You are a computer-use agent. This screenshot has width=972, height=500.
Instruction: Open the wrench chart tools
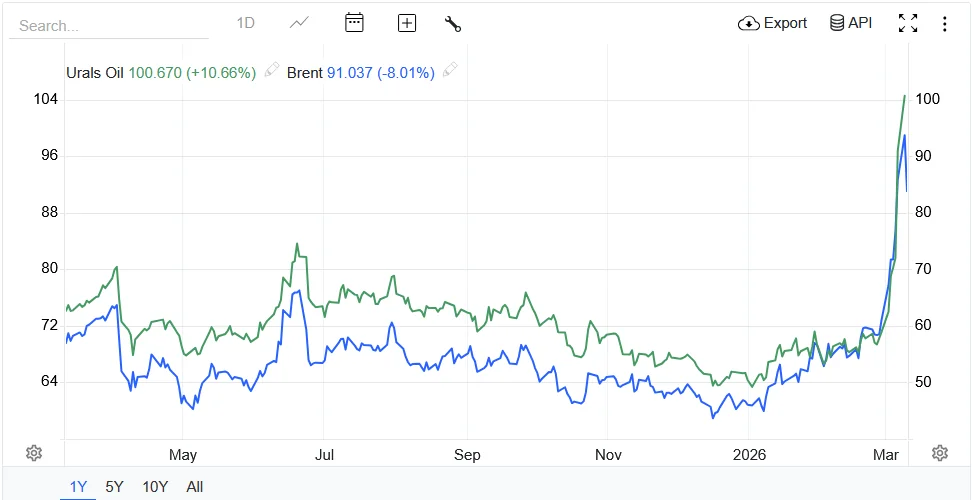(453, 23)
